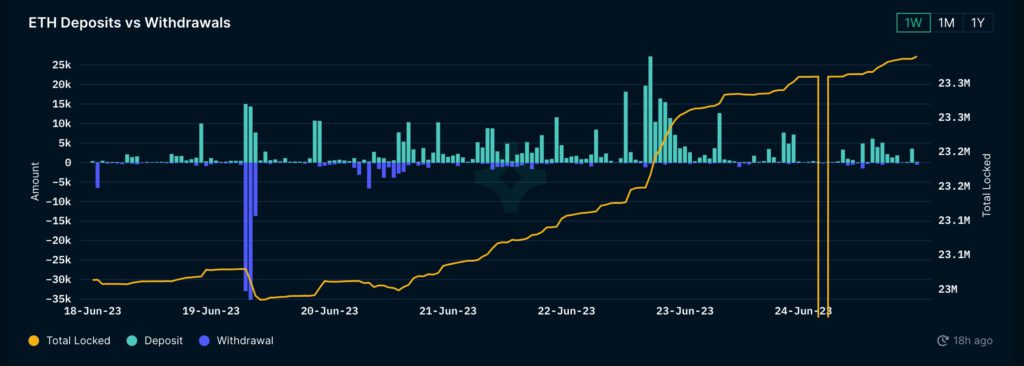Click the '18h ago' update timestamp
This screenshot has width=1024, height=366.
tap(973, 341)
